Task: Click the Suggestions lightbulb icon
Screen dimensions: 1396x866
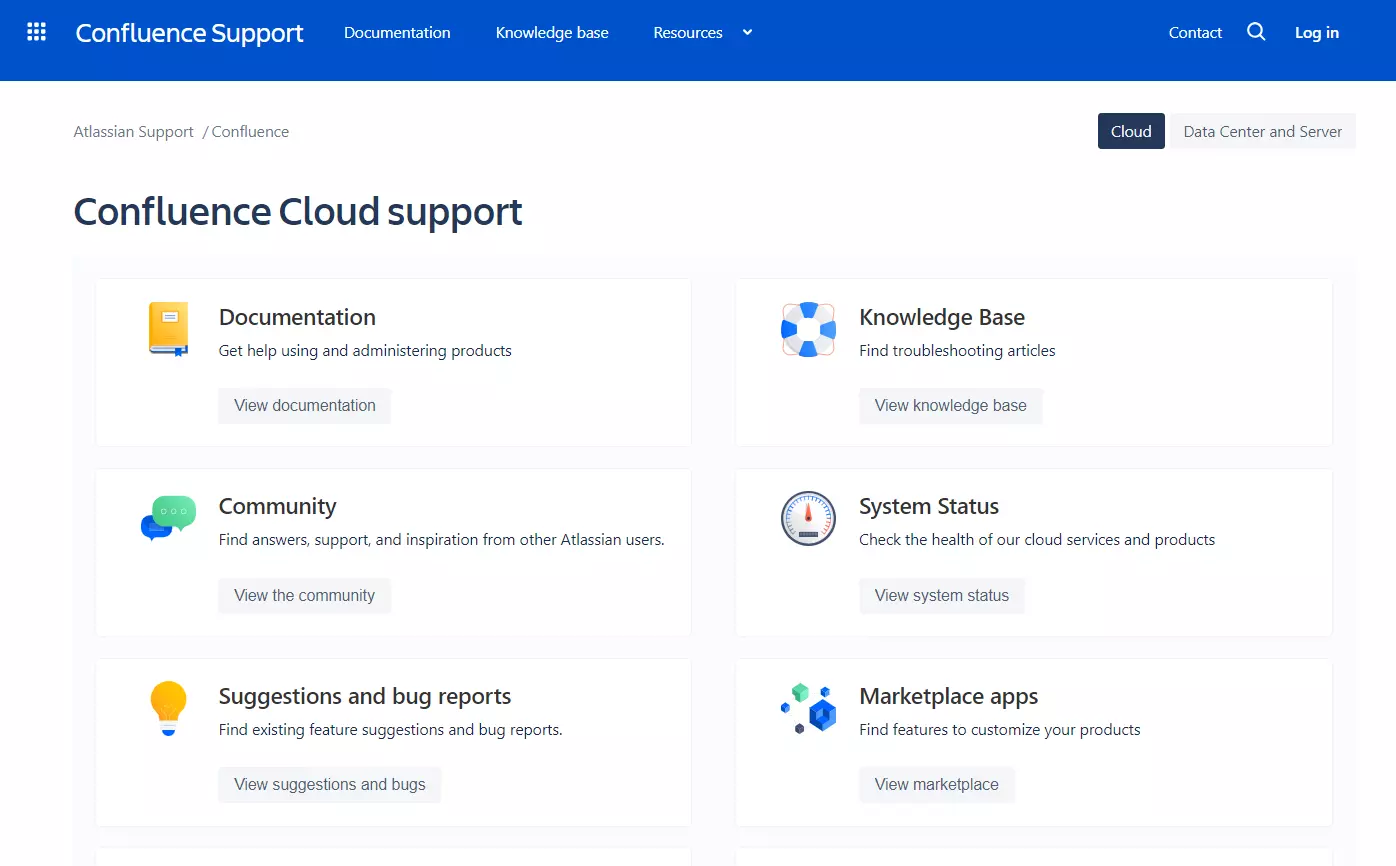Action: [x=168, y=708]
